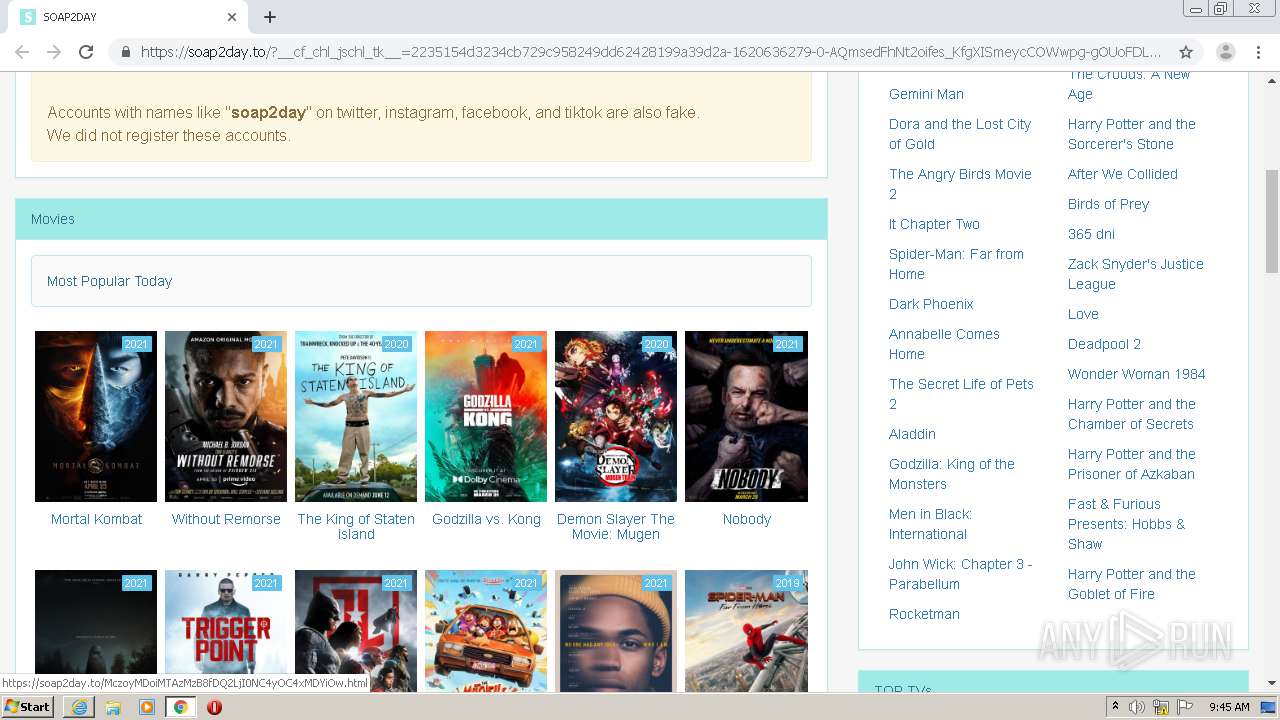Open the file explorer taskbar icon
The image size is (1280, 720).
[x=113, y=707]
